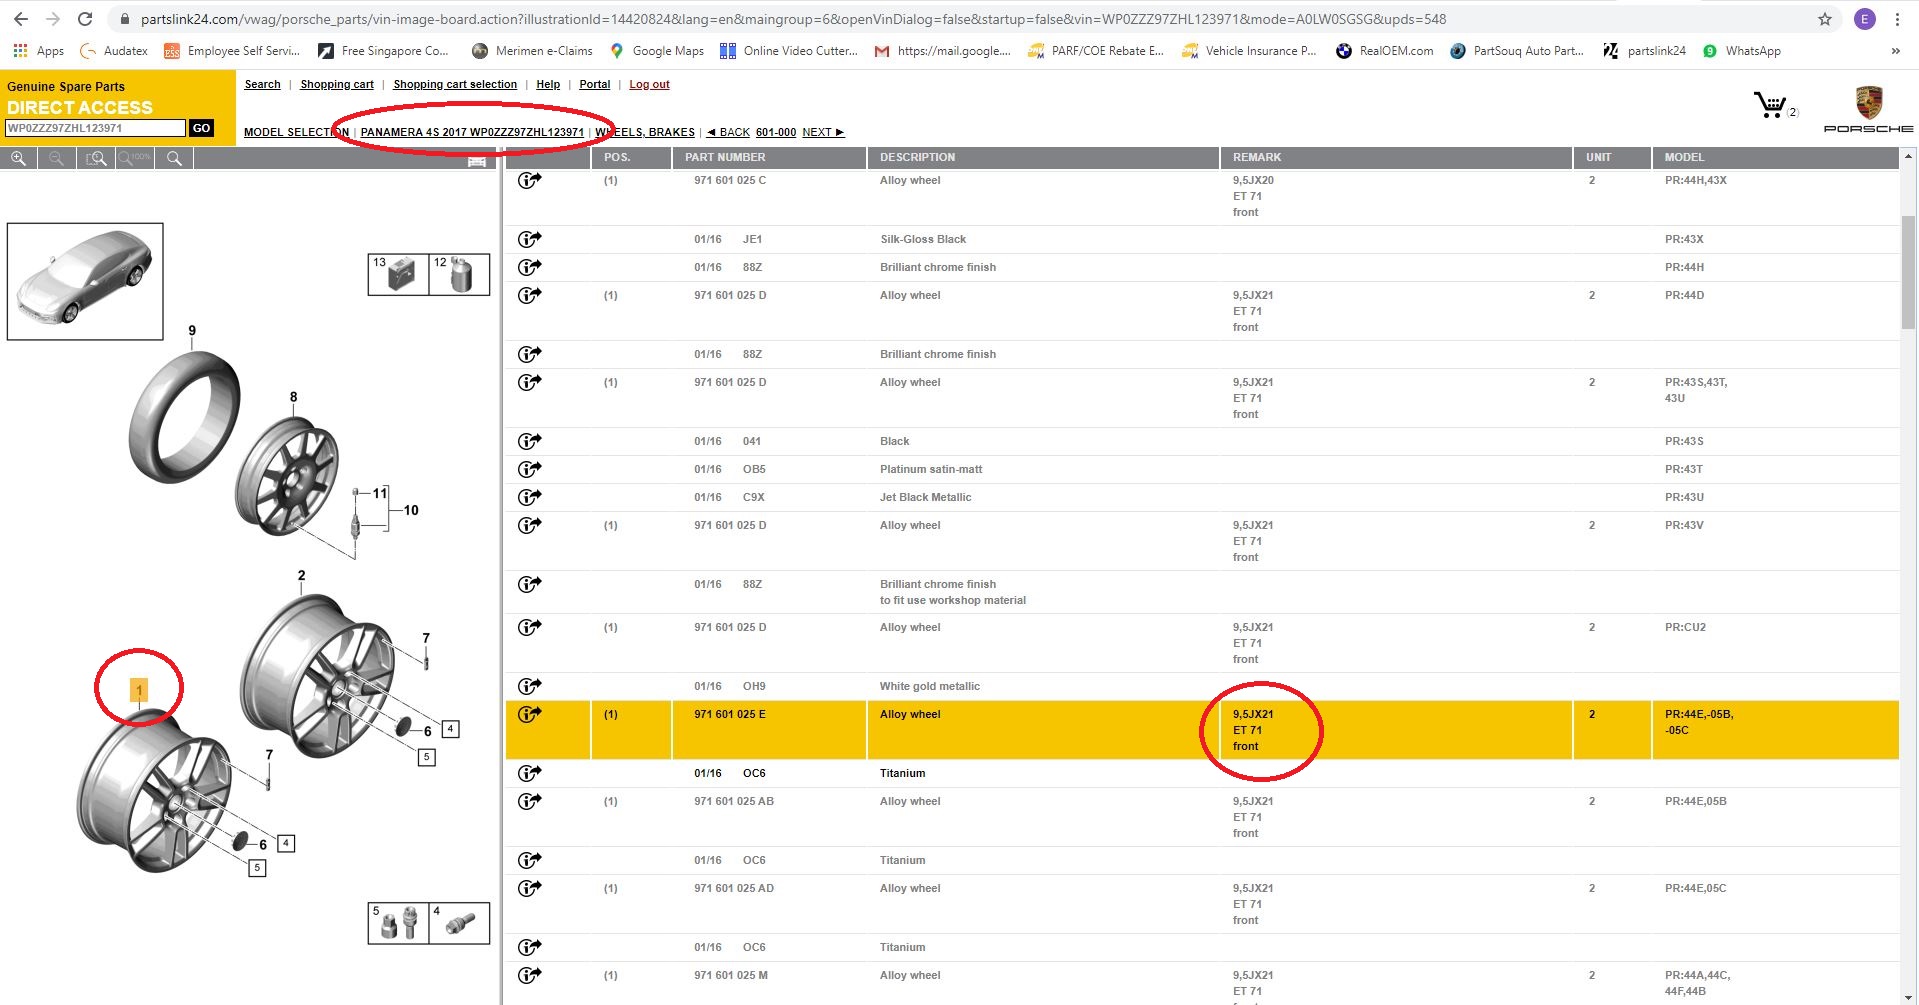Open the Search menu link
The image size is (1919, 1005).
[262, 85]
